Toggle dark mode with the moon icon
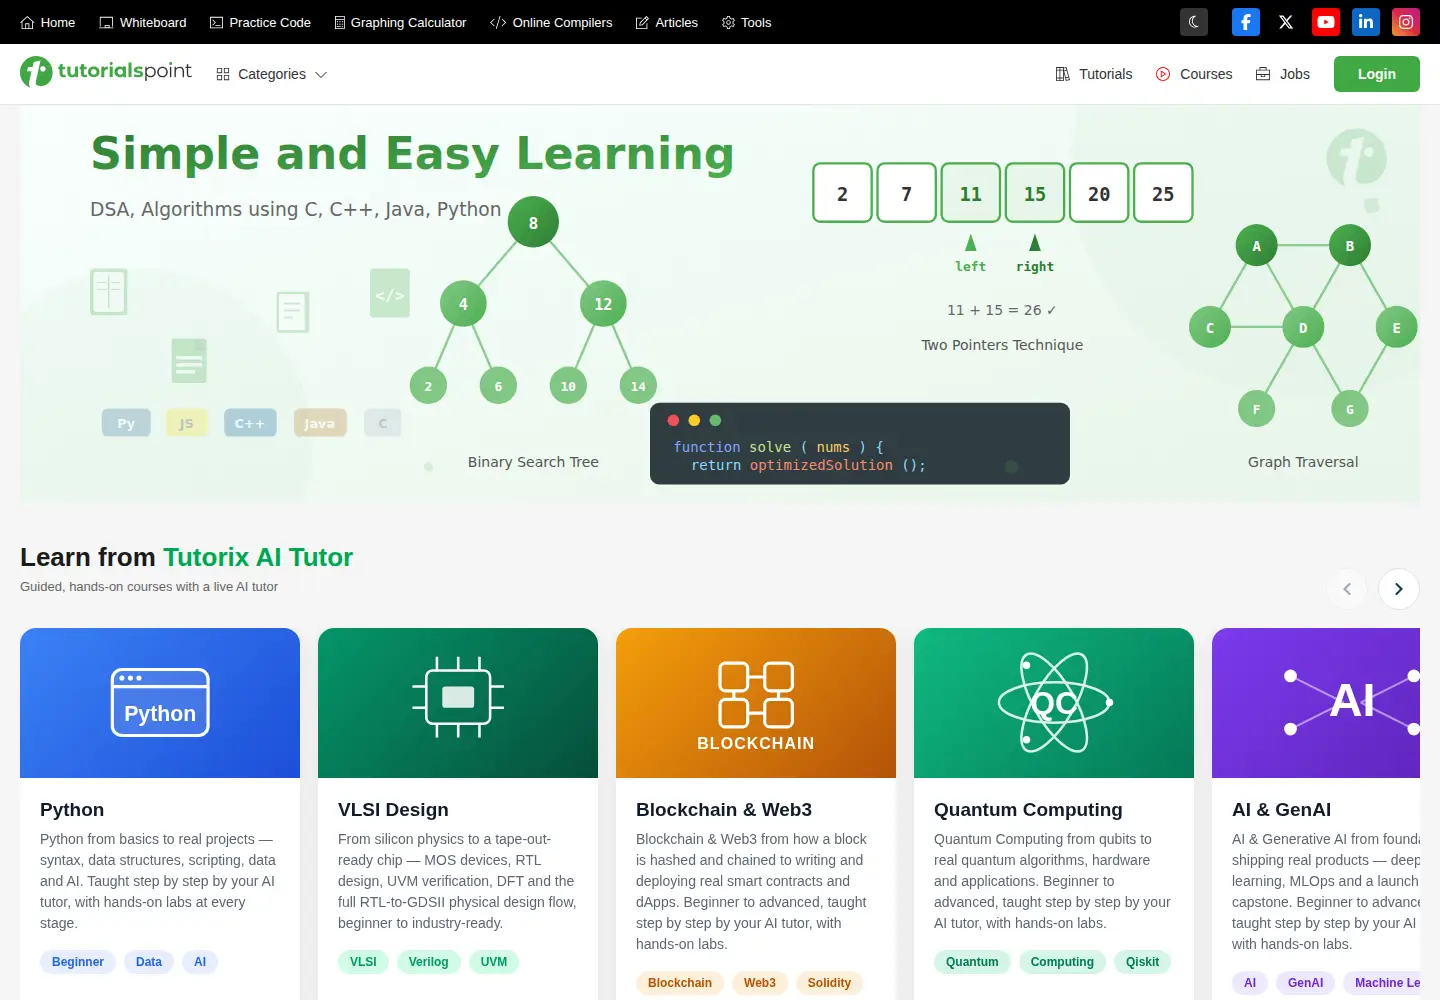Screen dimensions: 1440x1000 (x=1194, y=22)
